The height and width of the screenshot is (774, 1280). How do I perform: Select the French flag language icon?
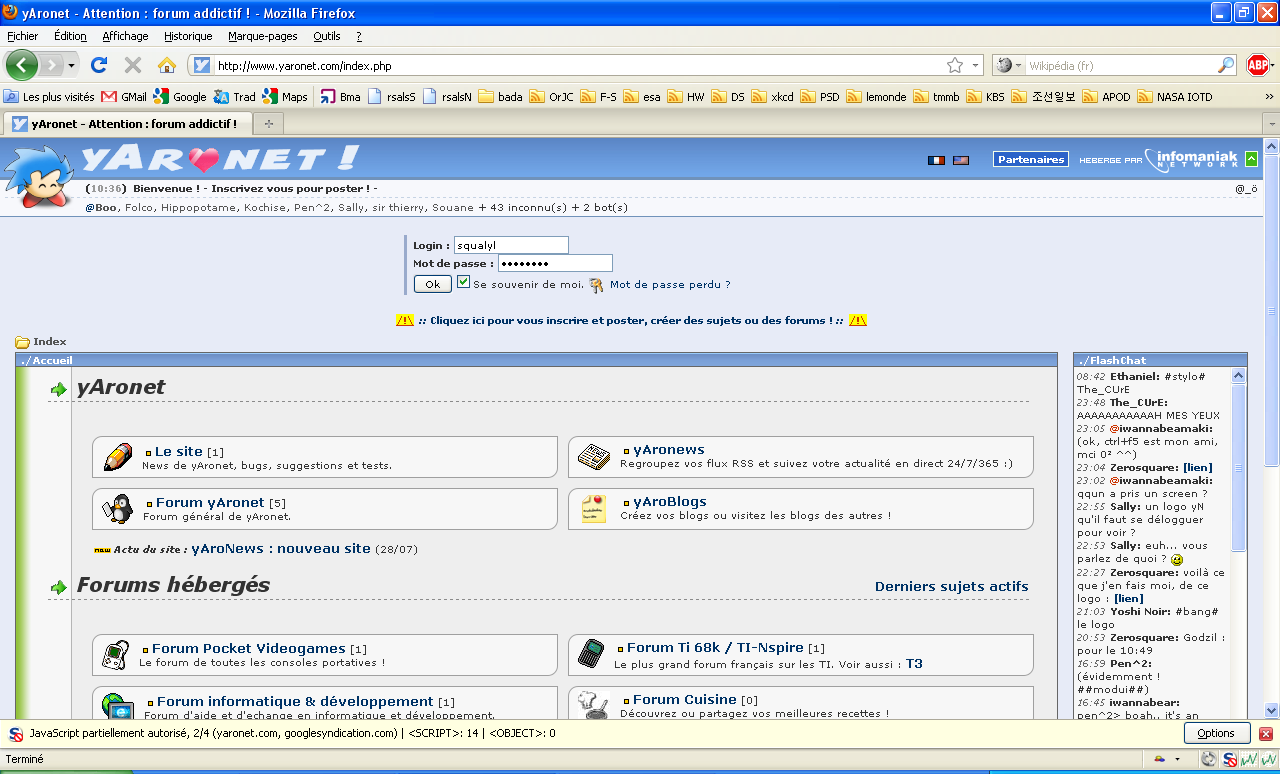click(x=936, y=160)
